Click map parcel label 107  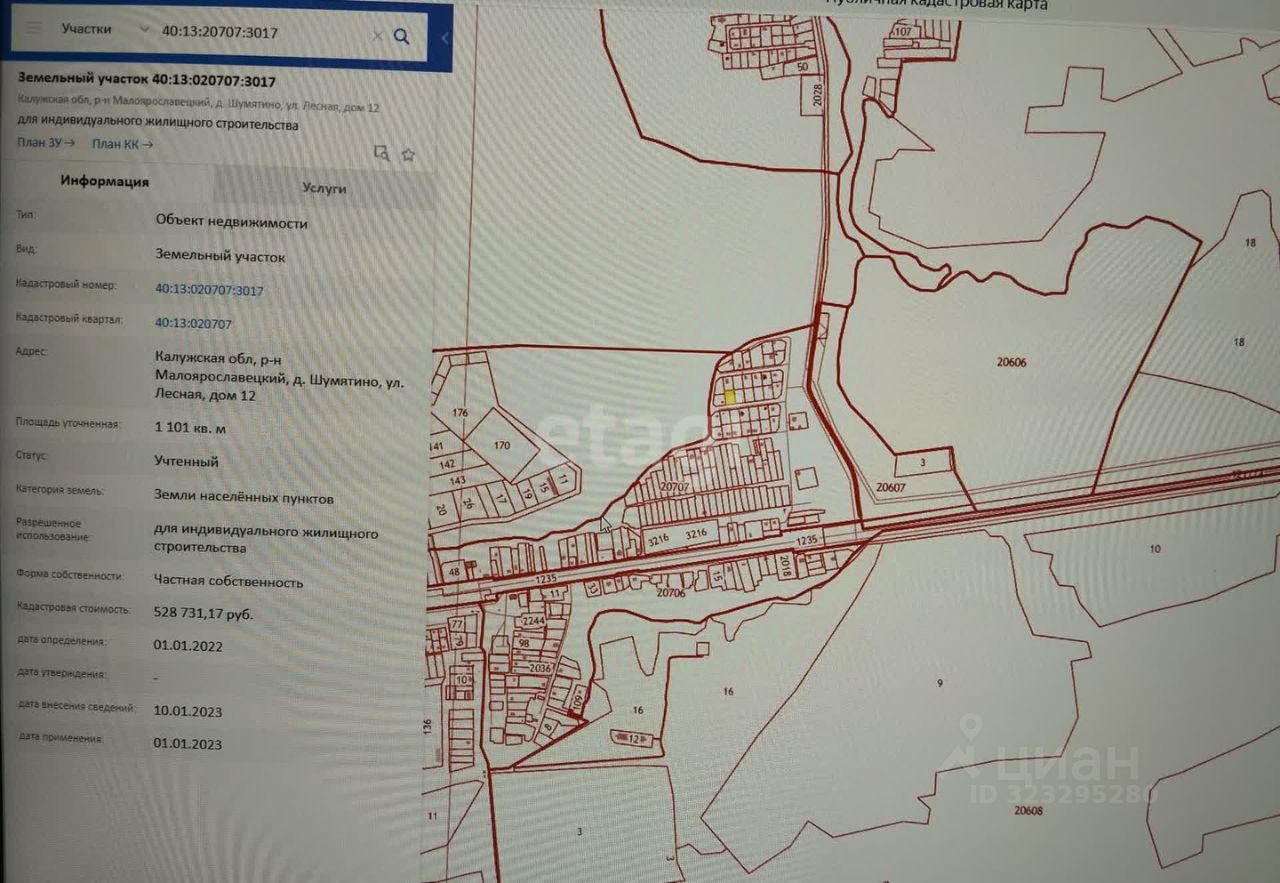(903, 32)
